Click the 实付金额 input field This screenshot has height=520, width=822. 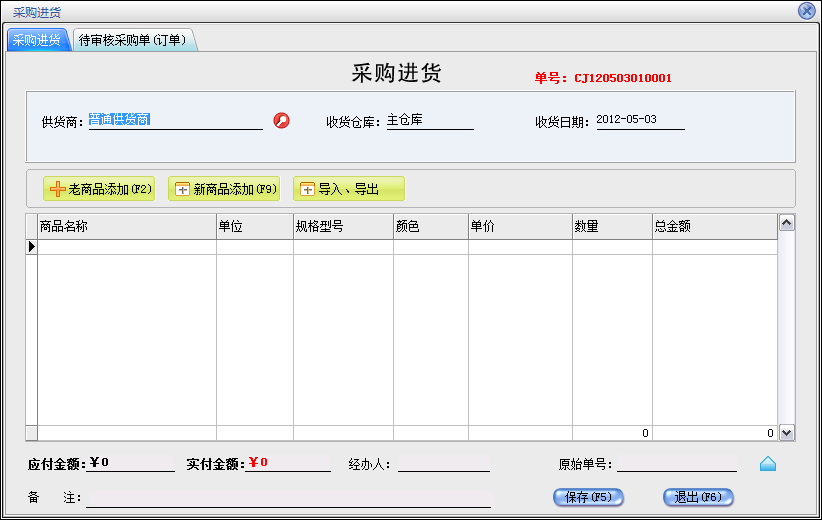point(290,463)
